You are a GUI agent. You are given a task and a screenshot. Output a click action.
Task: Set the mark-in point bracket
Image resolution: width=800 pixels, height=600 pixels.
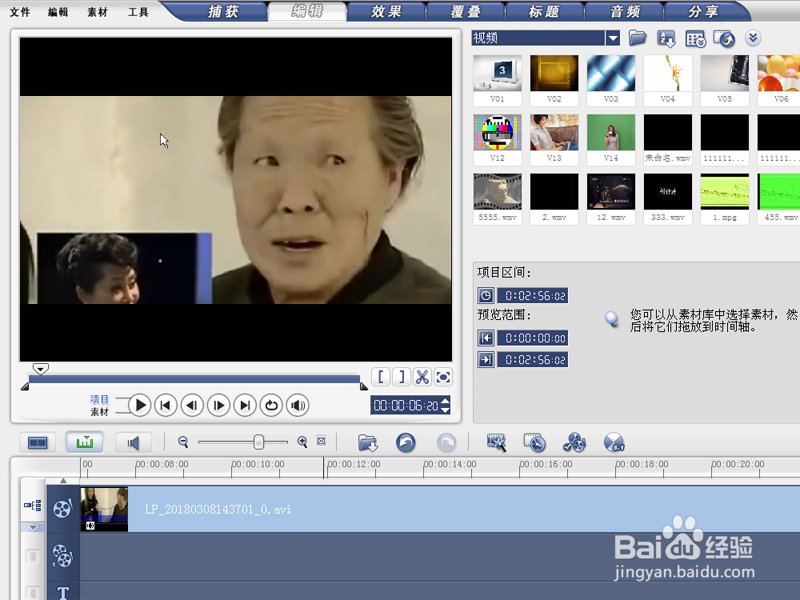click(x=381, y=377)
